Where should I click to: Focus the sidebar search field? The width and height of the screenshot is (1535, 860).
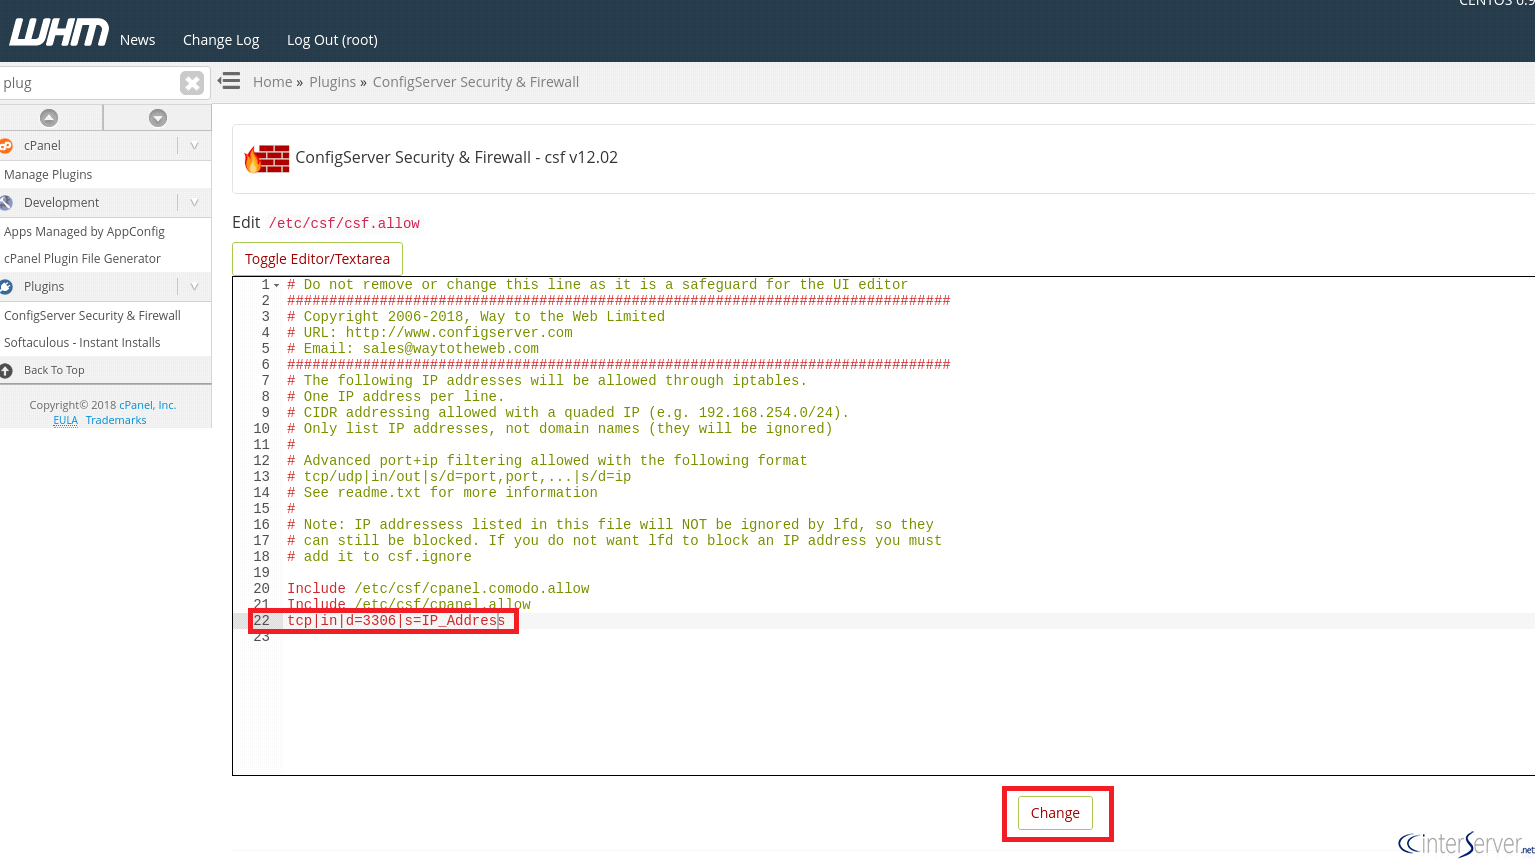[90, 83]
